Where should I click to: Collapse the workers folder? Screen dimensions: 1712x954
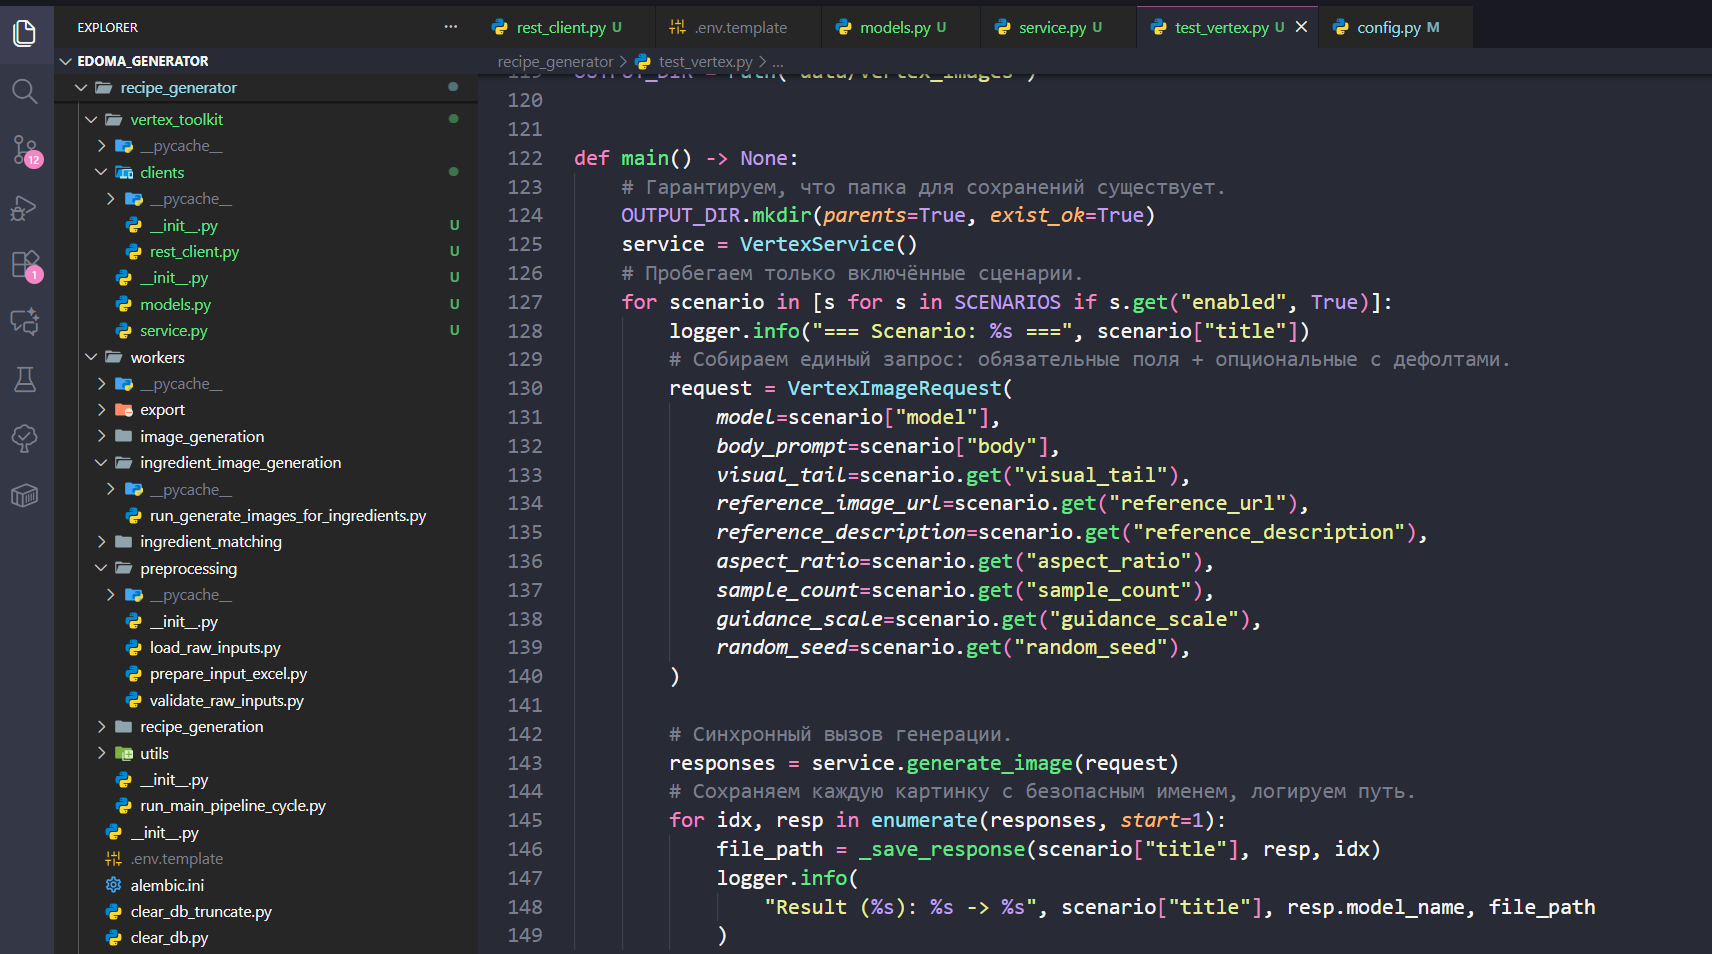point(91,358)
